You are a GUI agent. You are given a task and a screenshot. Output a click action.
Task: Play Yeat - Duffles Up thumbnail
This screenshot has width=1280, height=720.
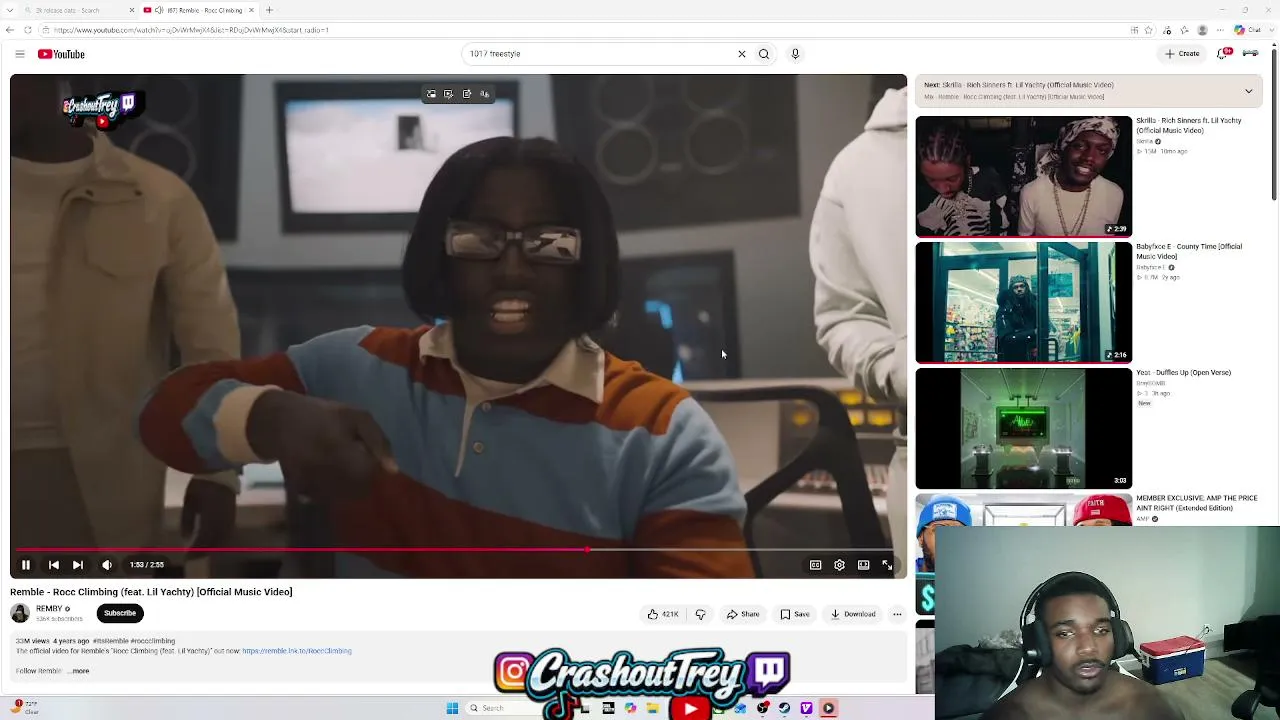[x=1024, y=428]
